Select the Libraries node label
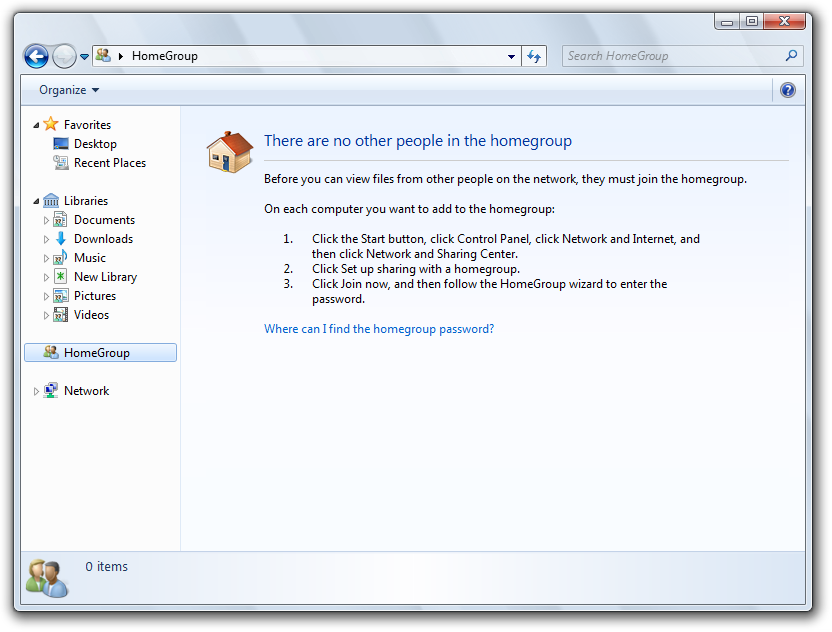Screen dimensions: 832x632 [x=86, y=201]
